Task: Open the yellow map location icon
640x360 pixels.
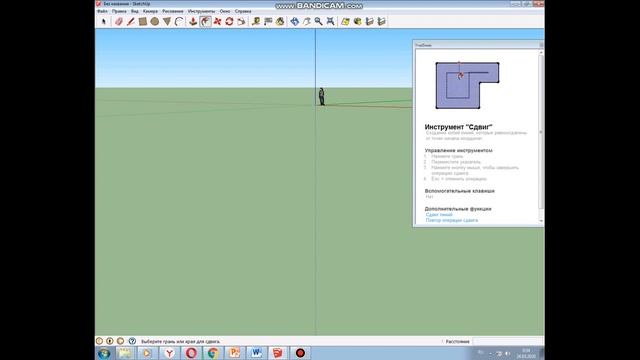Action: [x=345, y=22]
